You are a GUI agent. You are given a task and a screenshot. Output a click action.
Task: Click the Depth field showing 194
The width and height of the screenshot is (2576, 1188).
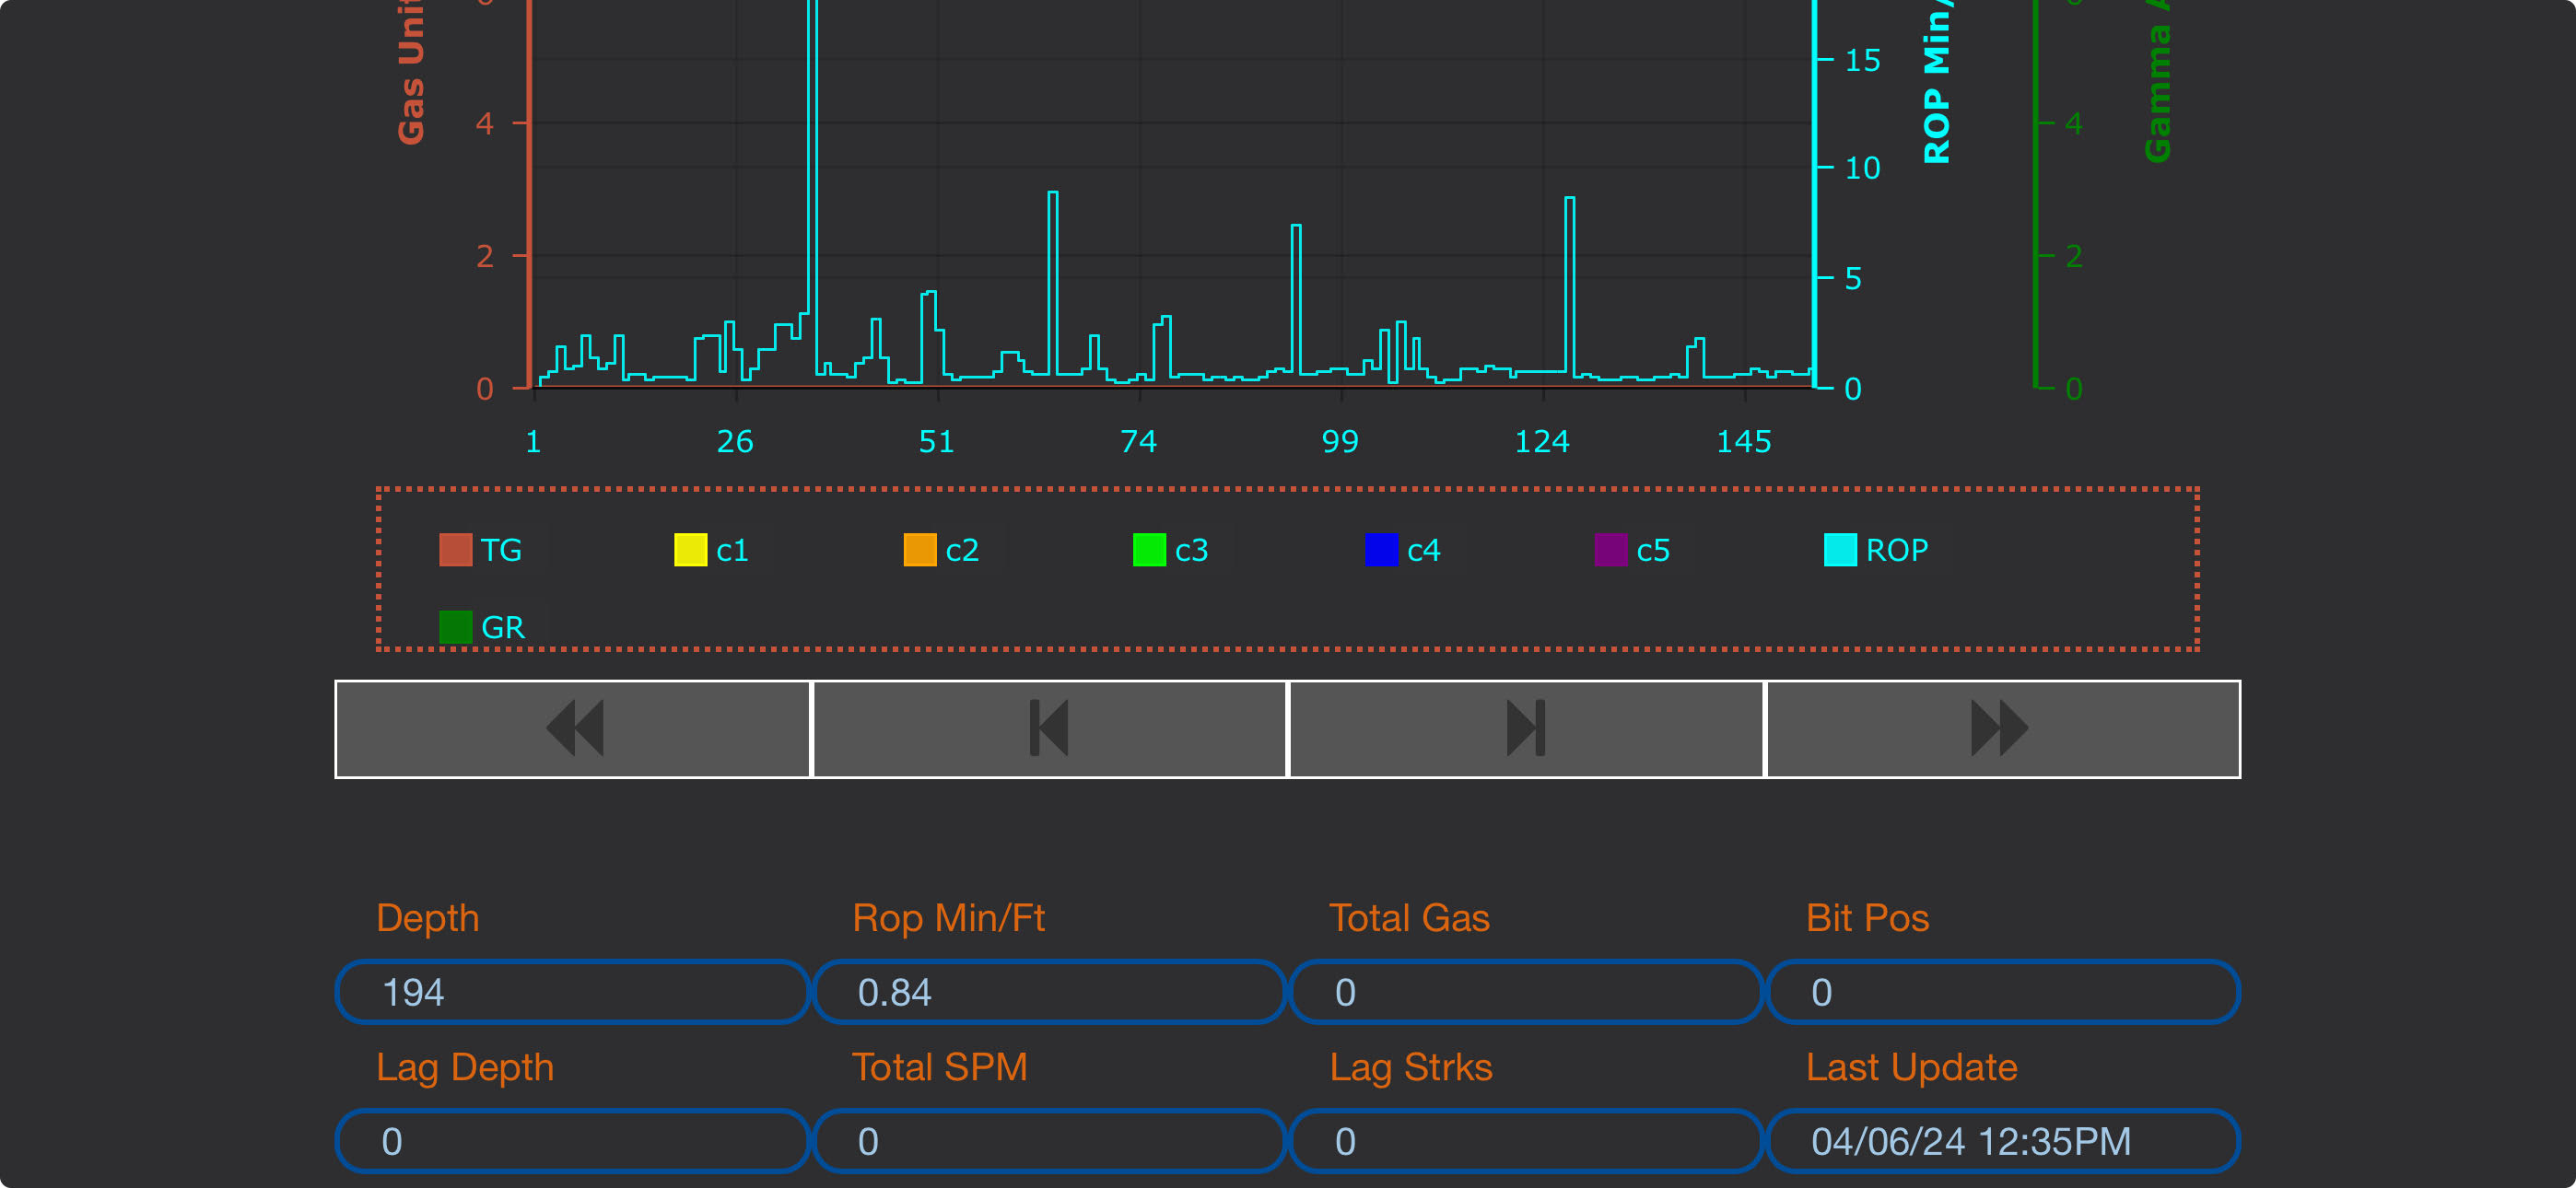pos(572,992)
